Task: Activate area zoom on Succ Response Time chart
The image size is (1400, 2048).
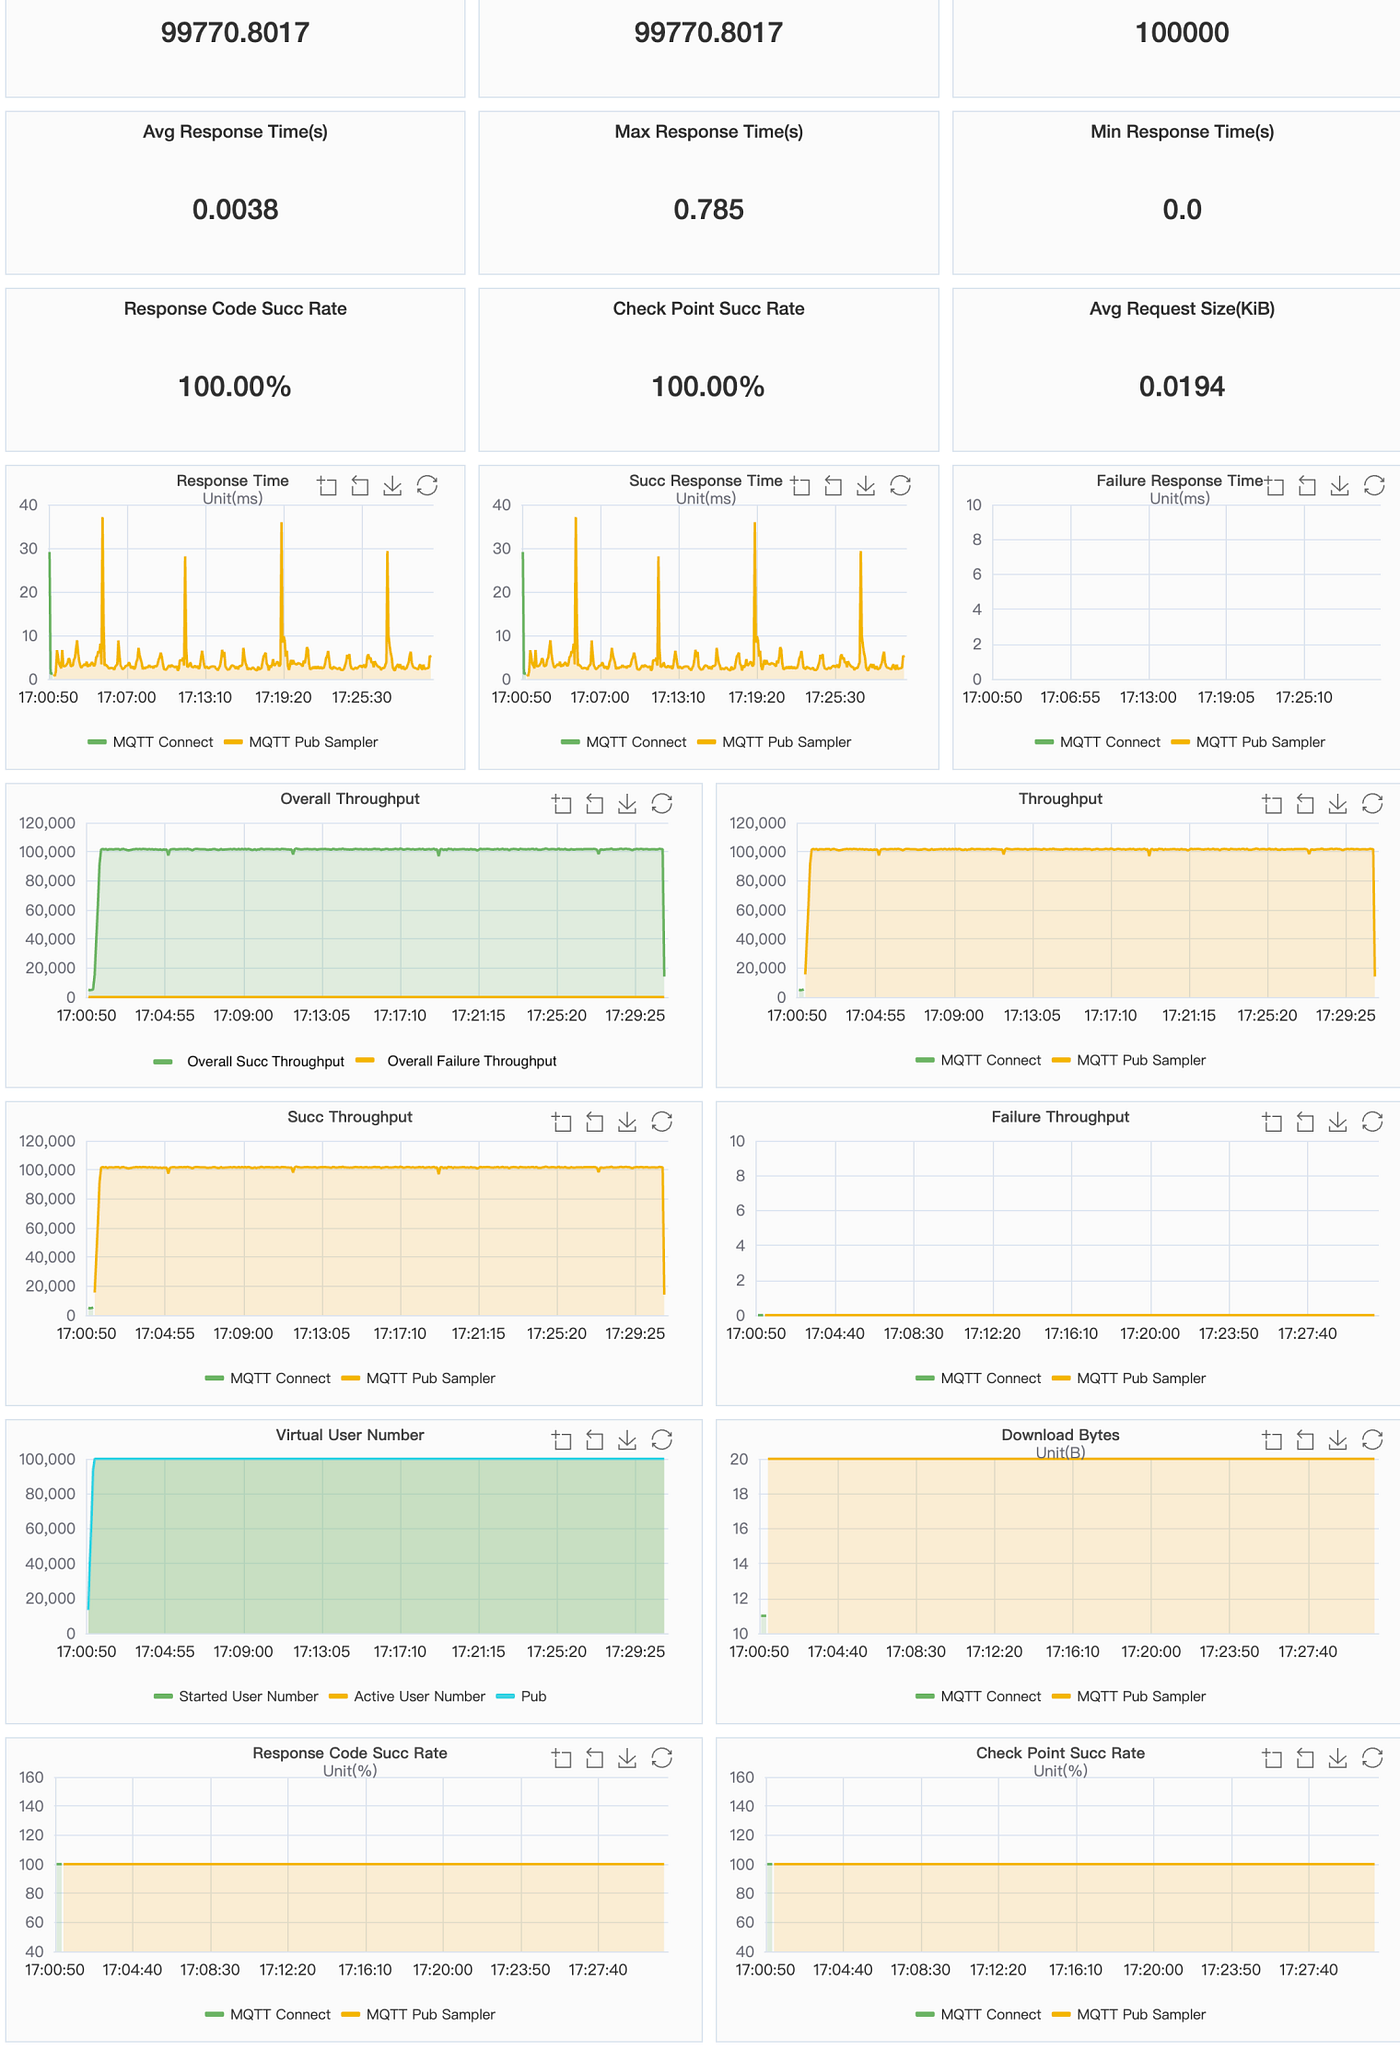Action: pyautogui.click(x=800, y=486)
